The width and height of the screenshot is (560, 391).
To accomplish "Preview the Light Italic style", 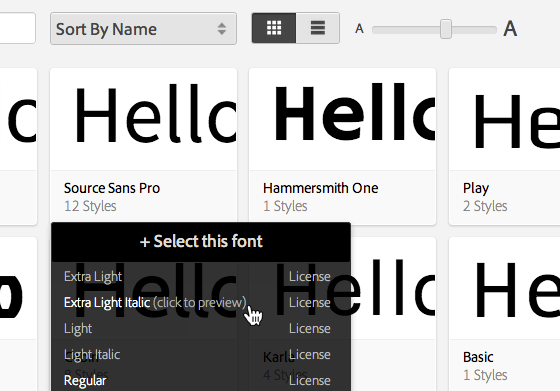I will tap(92, 355).
